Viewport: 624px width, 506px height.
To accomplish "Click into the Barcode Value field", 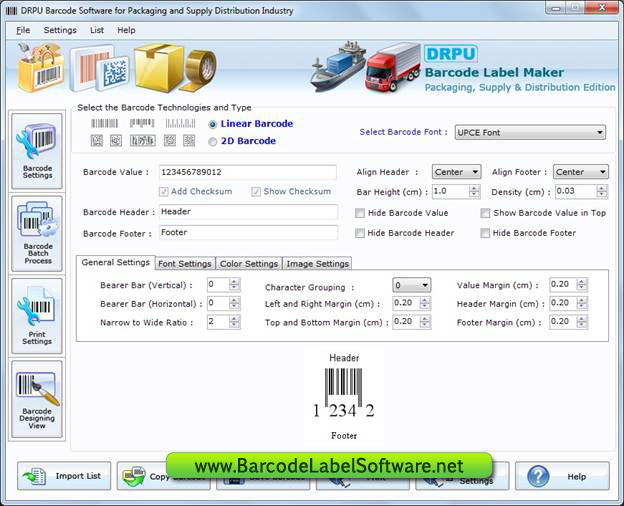I will [x=248, y=172].
